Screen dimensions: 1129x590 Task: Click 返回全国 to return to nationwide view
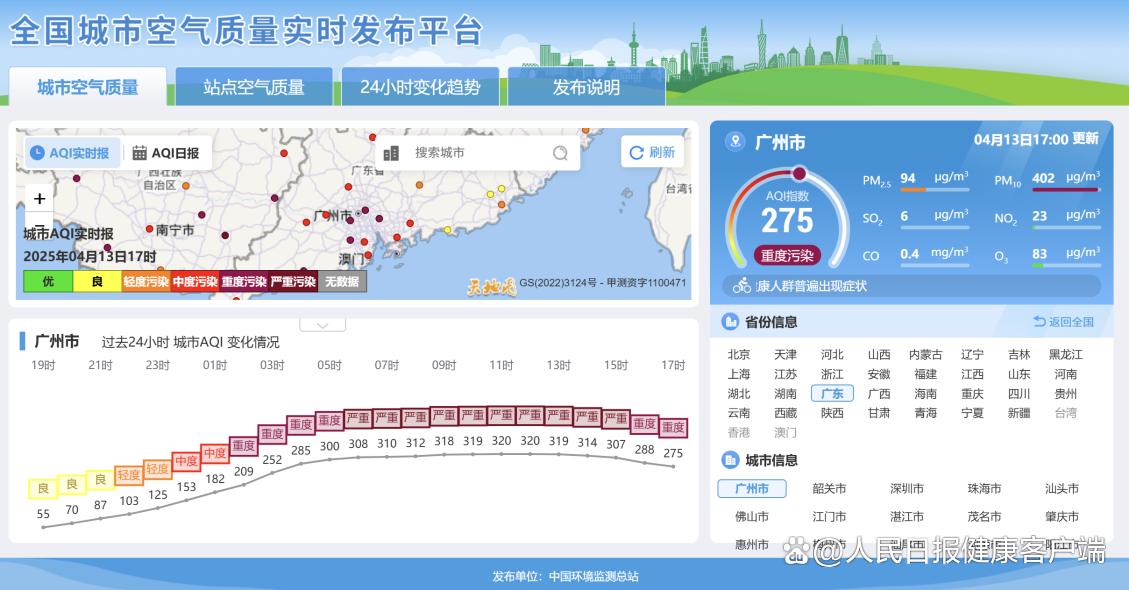1064,322
